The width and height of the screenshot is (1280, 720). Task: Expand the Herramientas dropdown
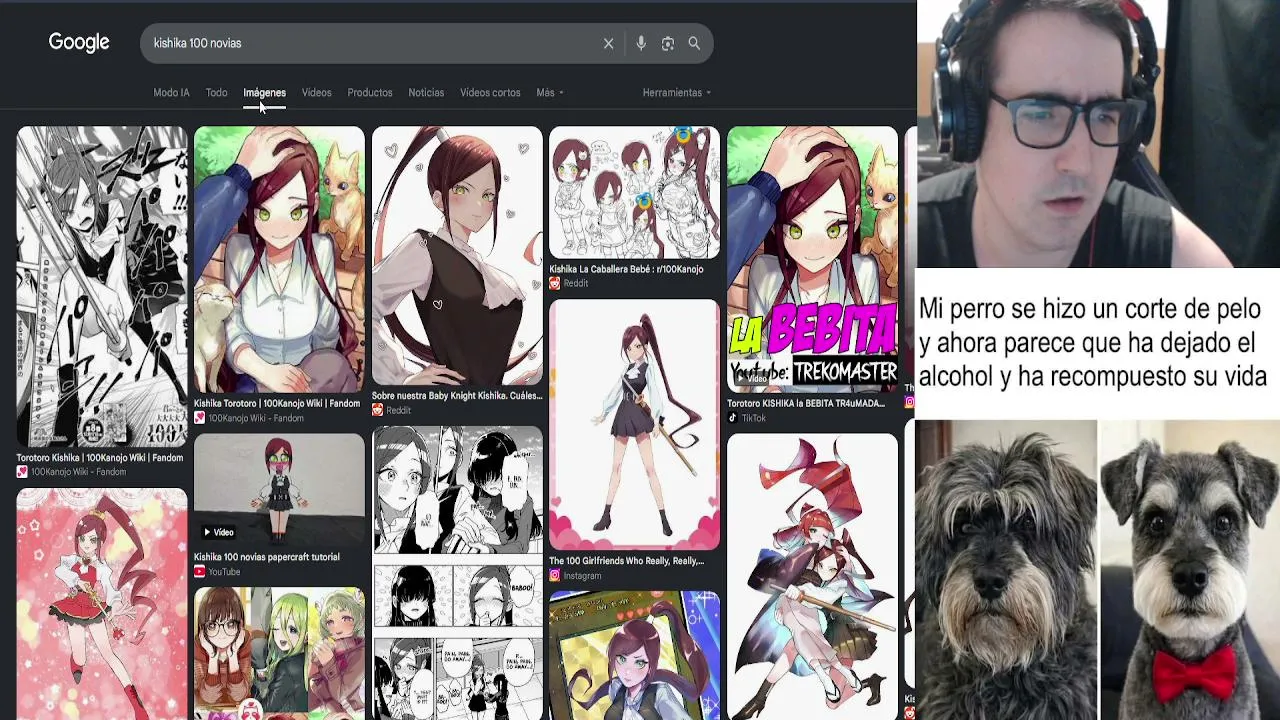[x=677, y=93]
